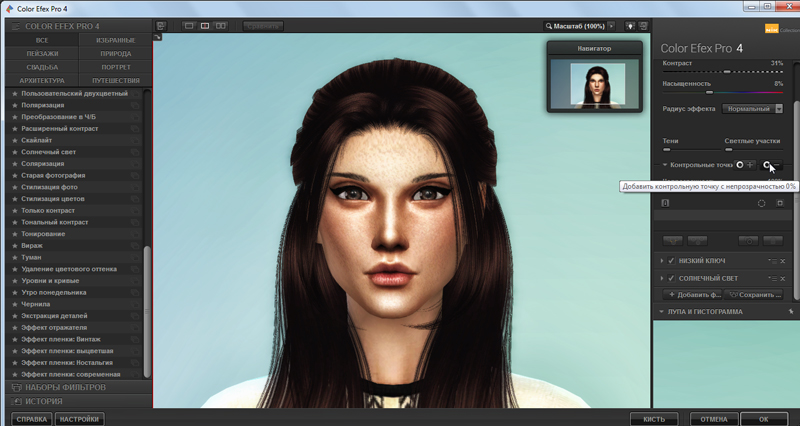
Task: Expand the ИСТОРИЯ panel
Action: point(79,401)
